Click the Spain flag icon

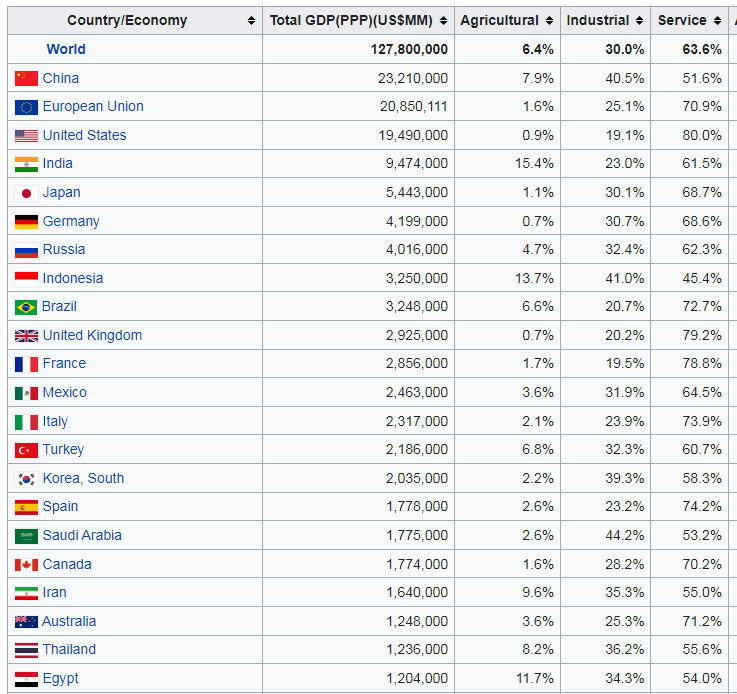coord(26,507)
